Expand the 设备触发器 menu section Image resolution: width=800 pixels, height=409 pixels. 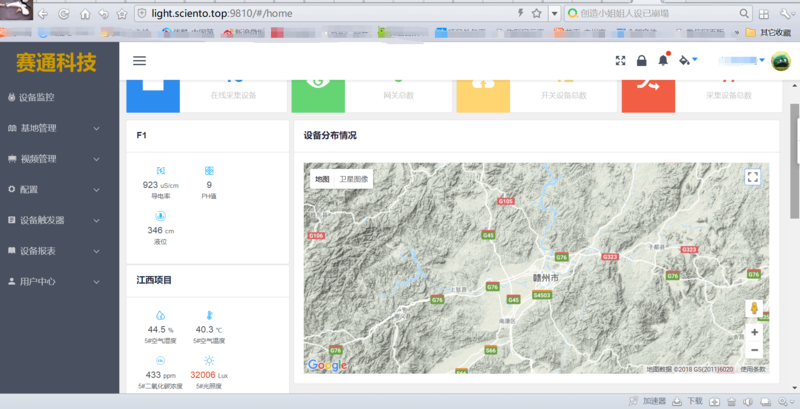[x=59, y=220]
